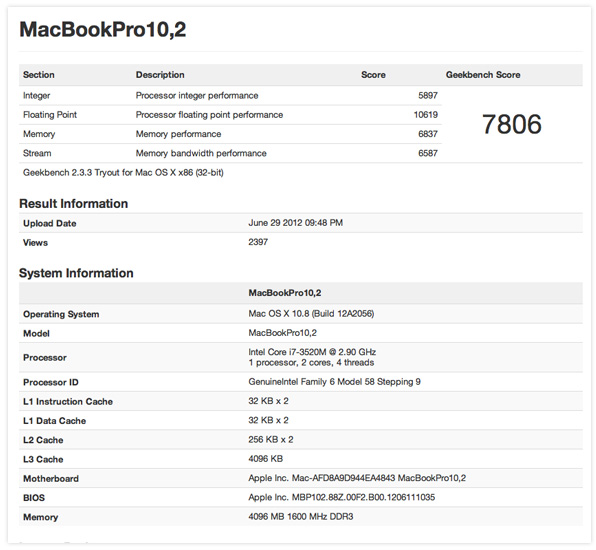Select the L1 Instruction Cache label

(x=68, y=402)
